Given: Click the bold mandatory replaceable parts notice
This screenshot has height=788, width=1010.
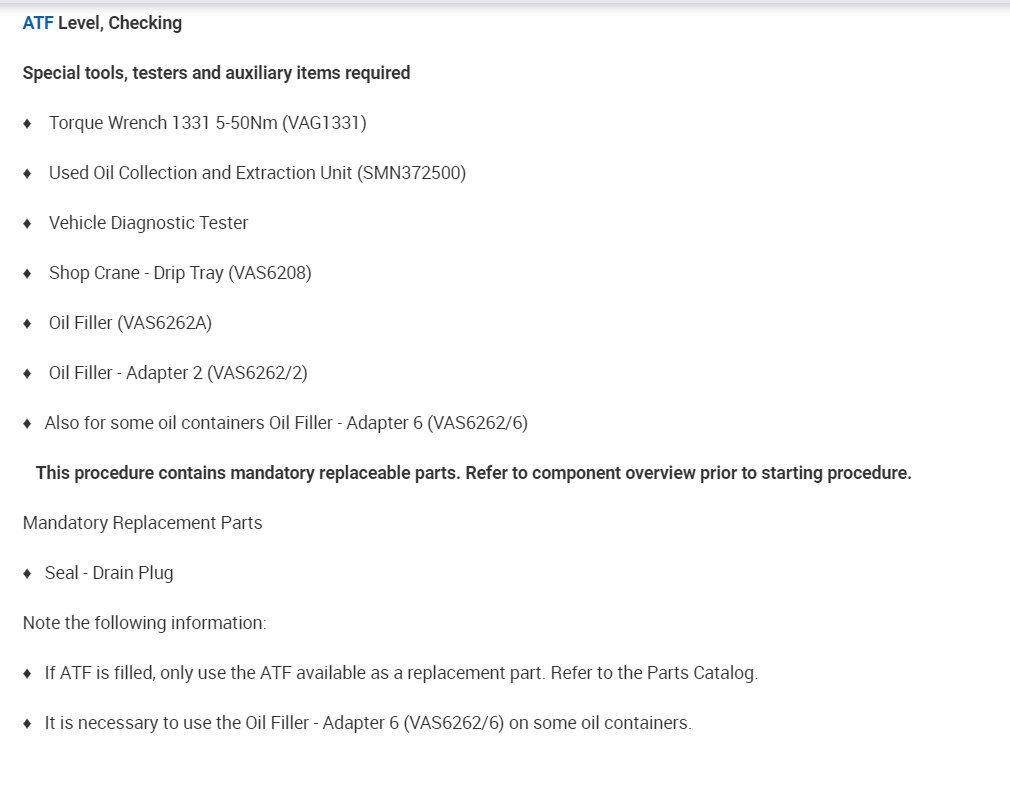Looking at the screenshot, I should point(473,473).
